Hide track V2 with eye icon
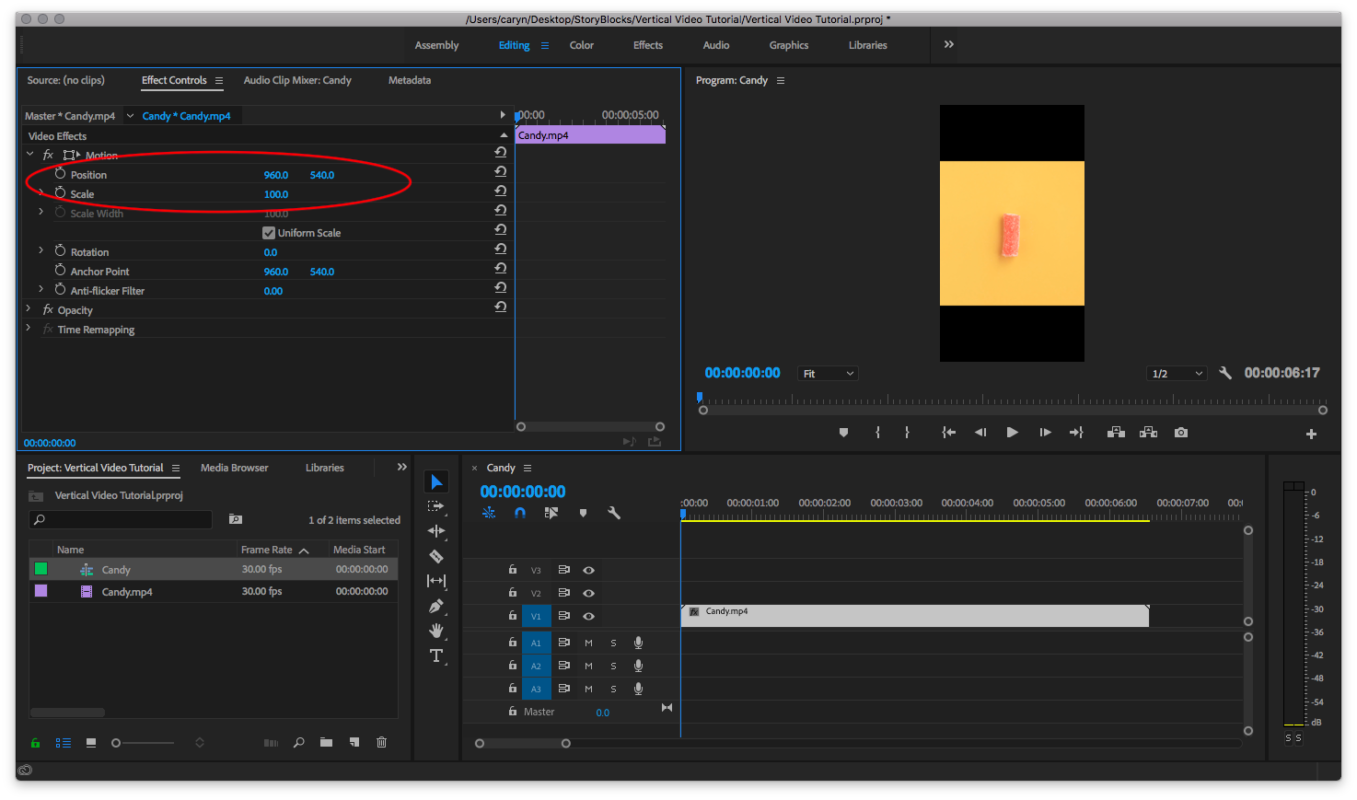 589,593
